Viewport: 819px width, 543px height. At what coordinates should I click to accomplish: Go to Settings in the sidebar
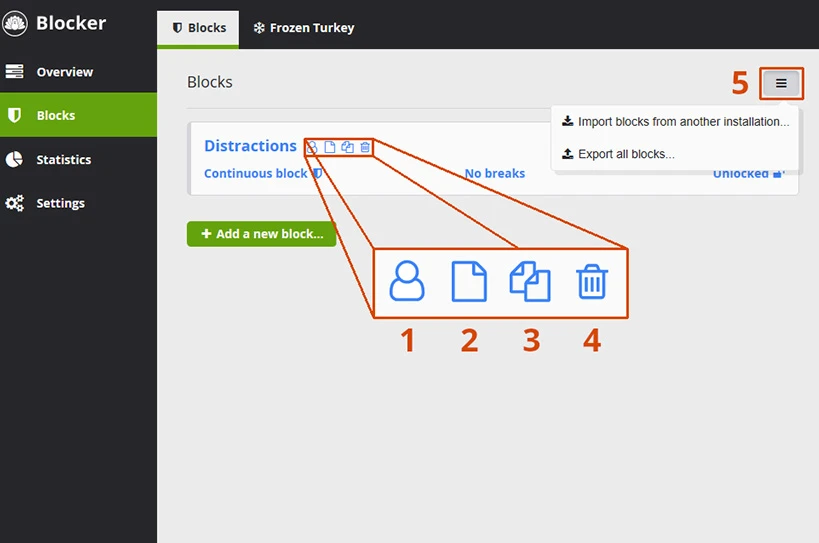click(x=60, y=203)
